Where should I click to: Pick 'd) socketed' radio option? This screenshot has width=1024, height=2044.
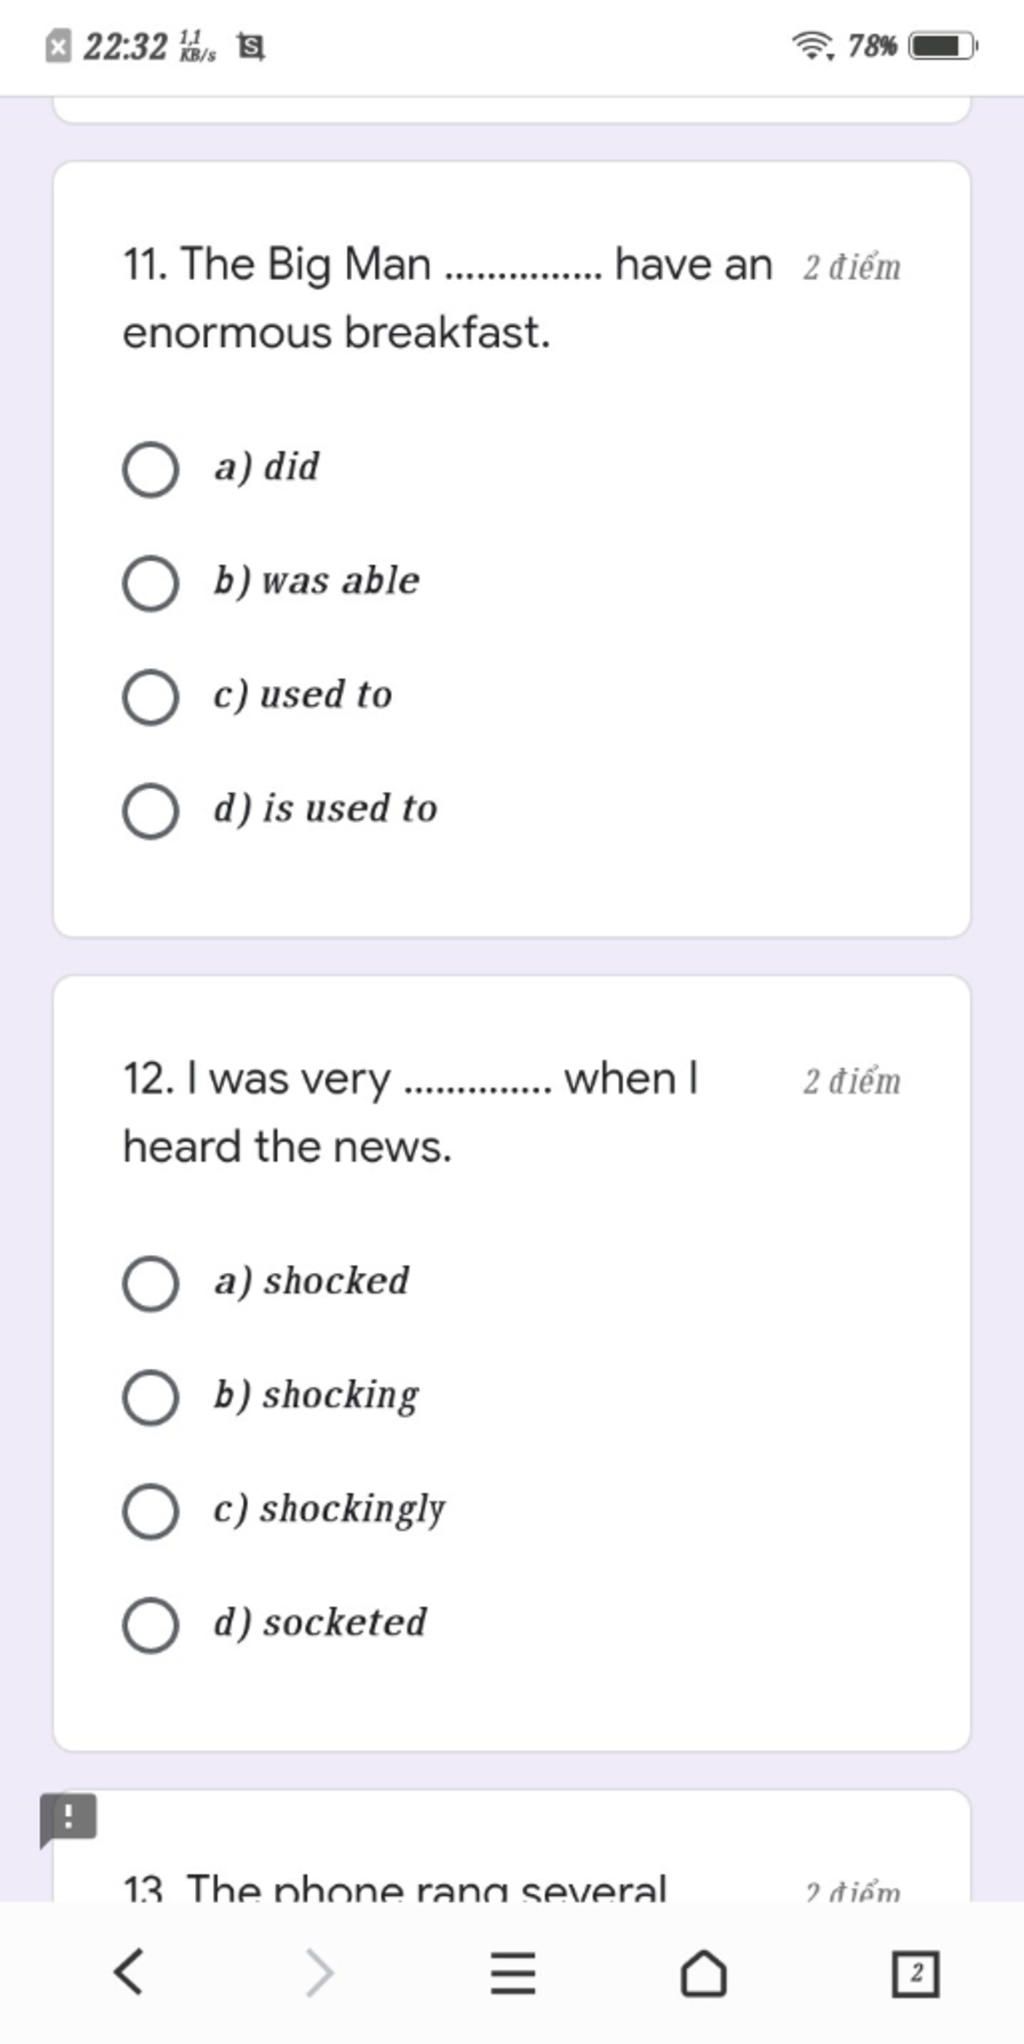[x=151, y=1624]
